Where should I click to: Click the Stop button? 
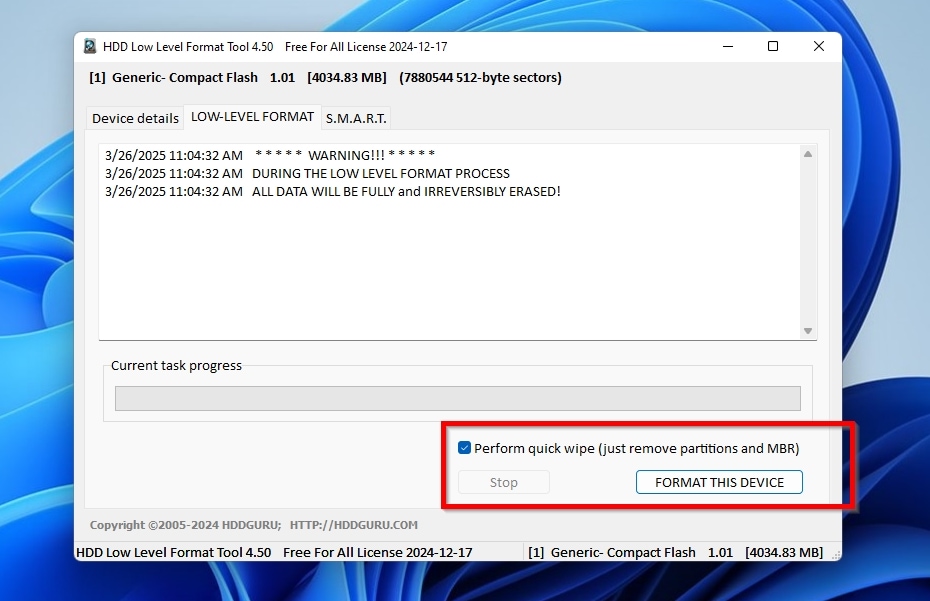coord(503,481)
